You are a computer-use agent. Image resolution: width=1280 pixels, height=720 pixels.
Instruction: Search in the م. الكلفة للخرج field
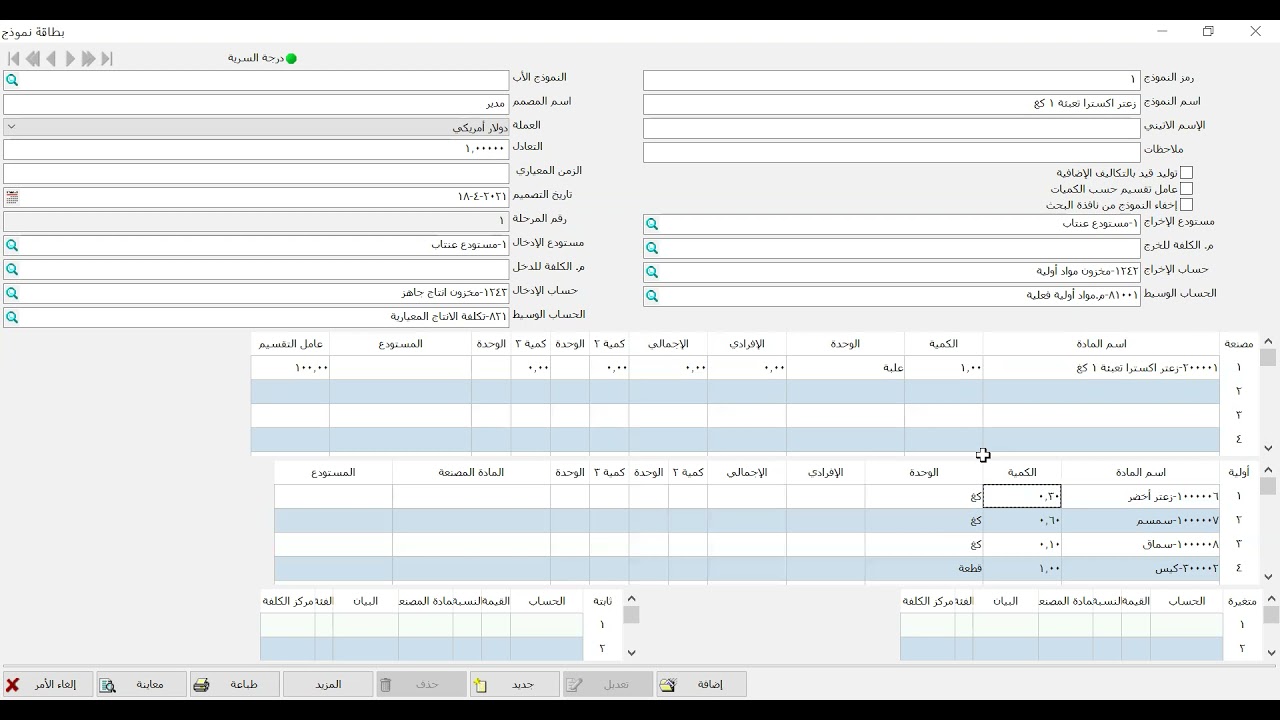(652, 248)
